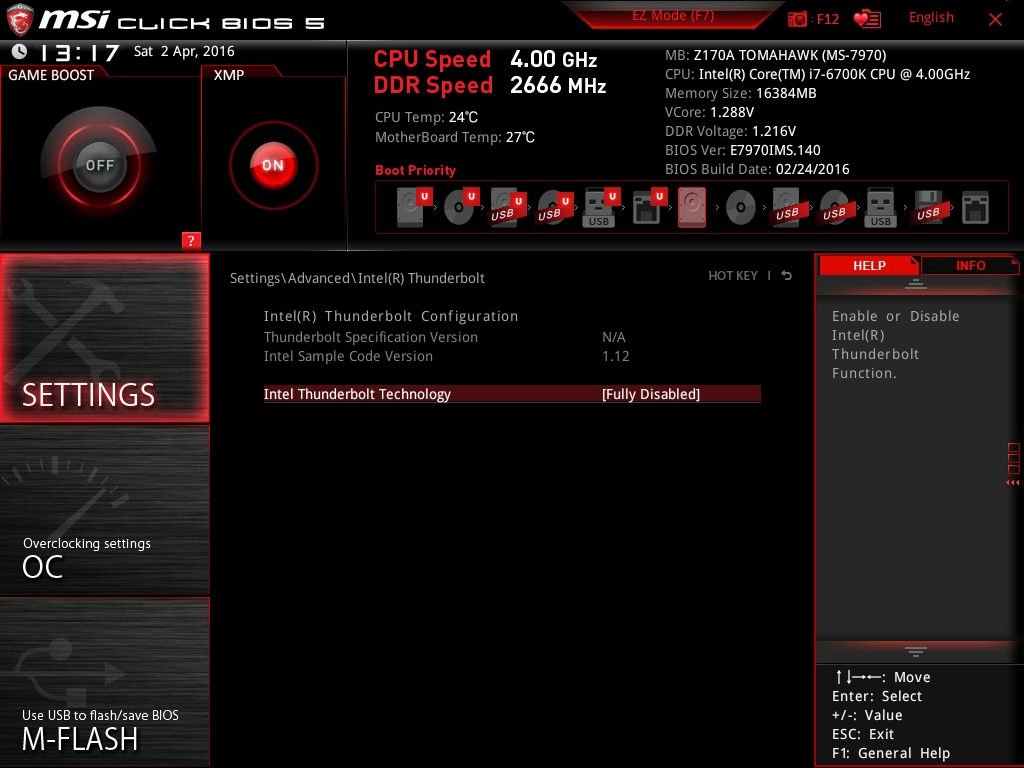
Task: Open the OC overclocking settings tile
Action: pyautogui.click(x=105, y=511)
